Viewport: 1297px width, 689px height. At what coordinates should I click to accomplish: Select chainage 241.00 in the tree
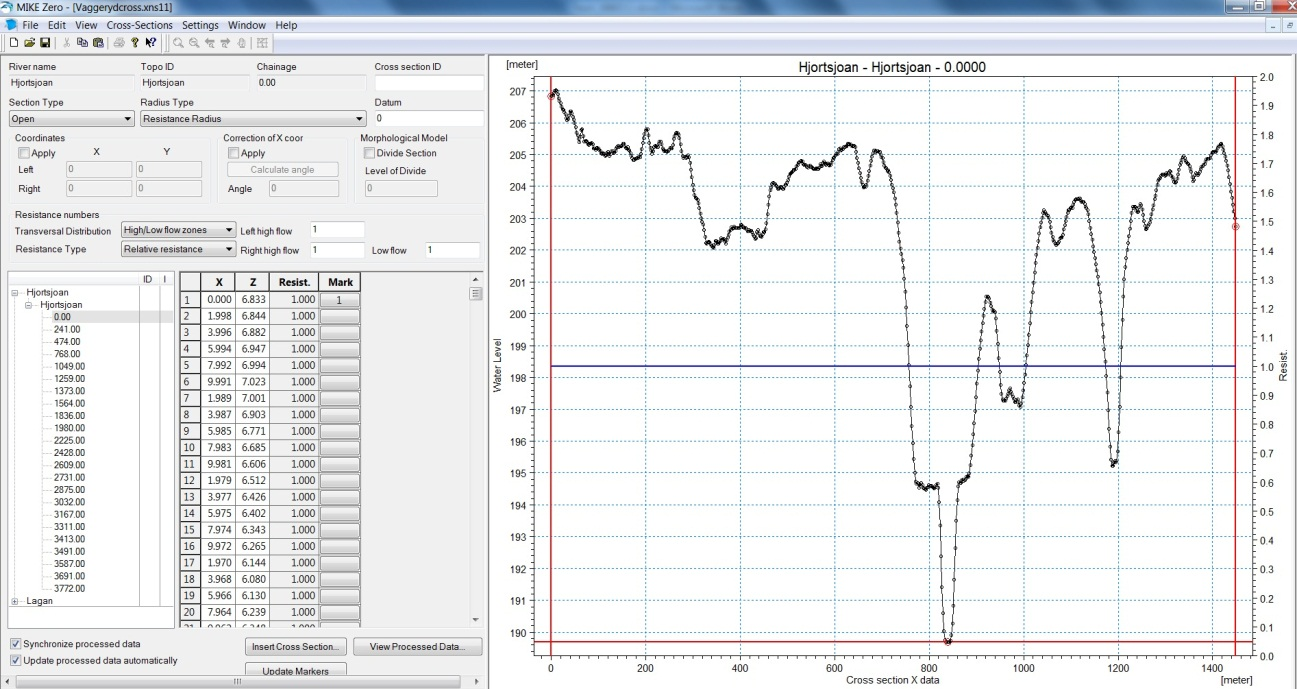pos(67,329)
